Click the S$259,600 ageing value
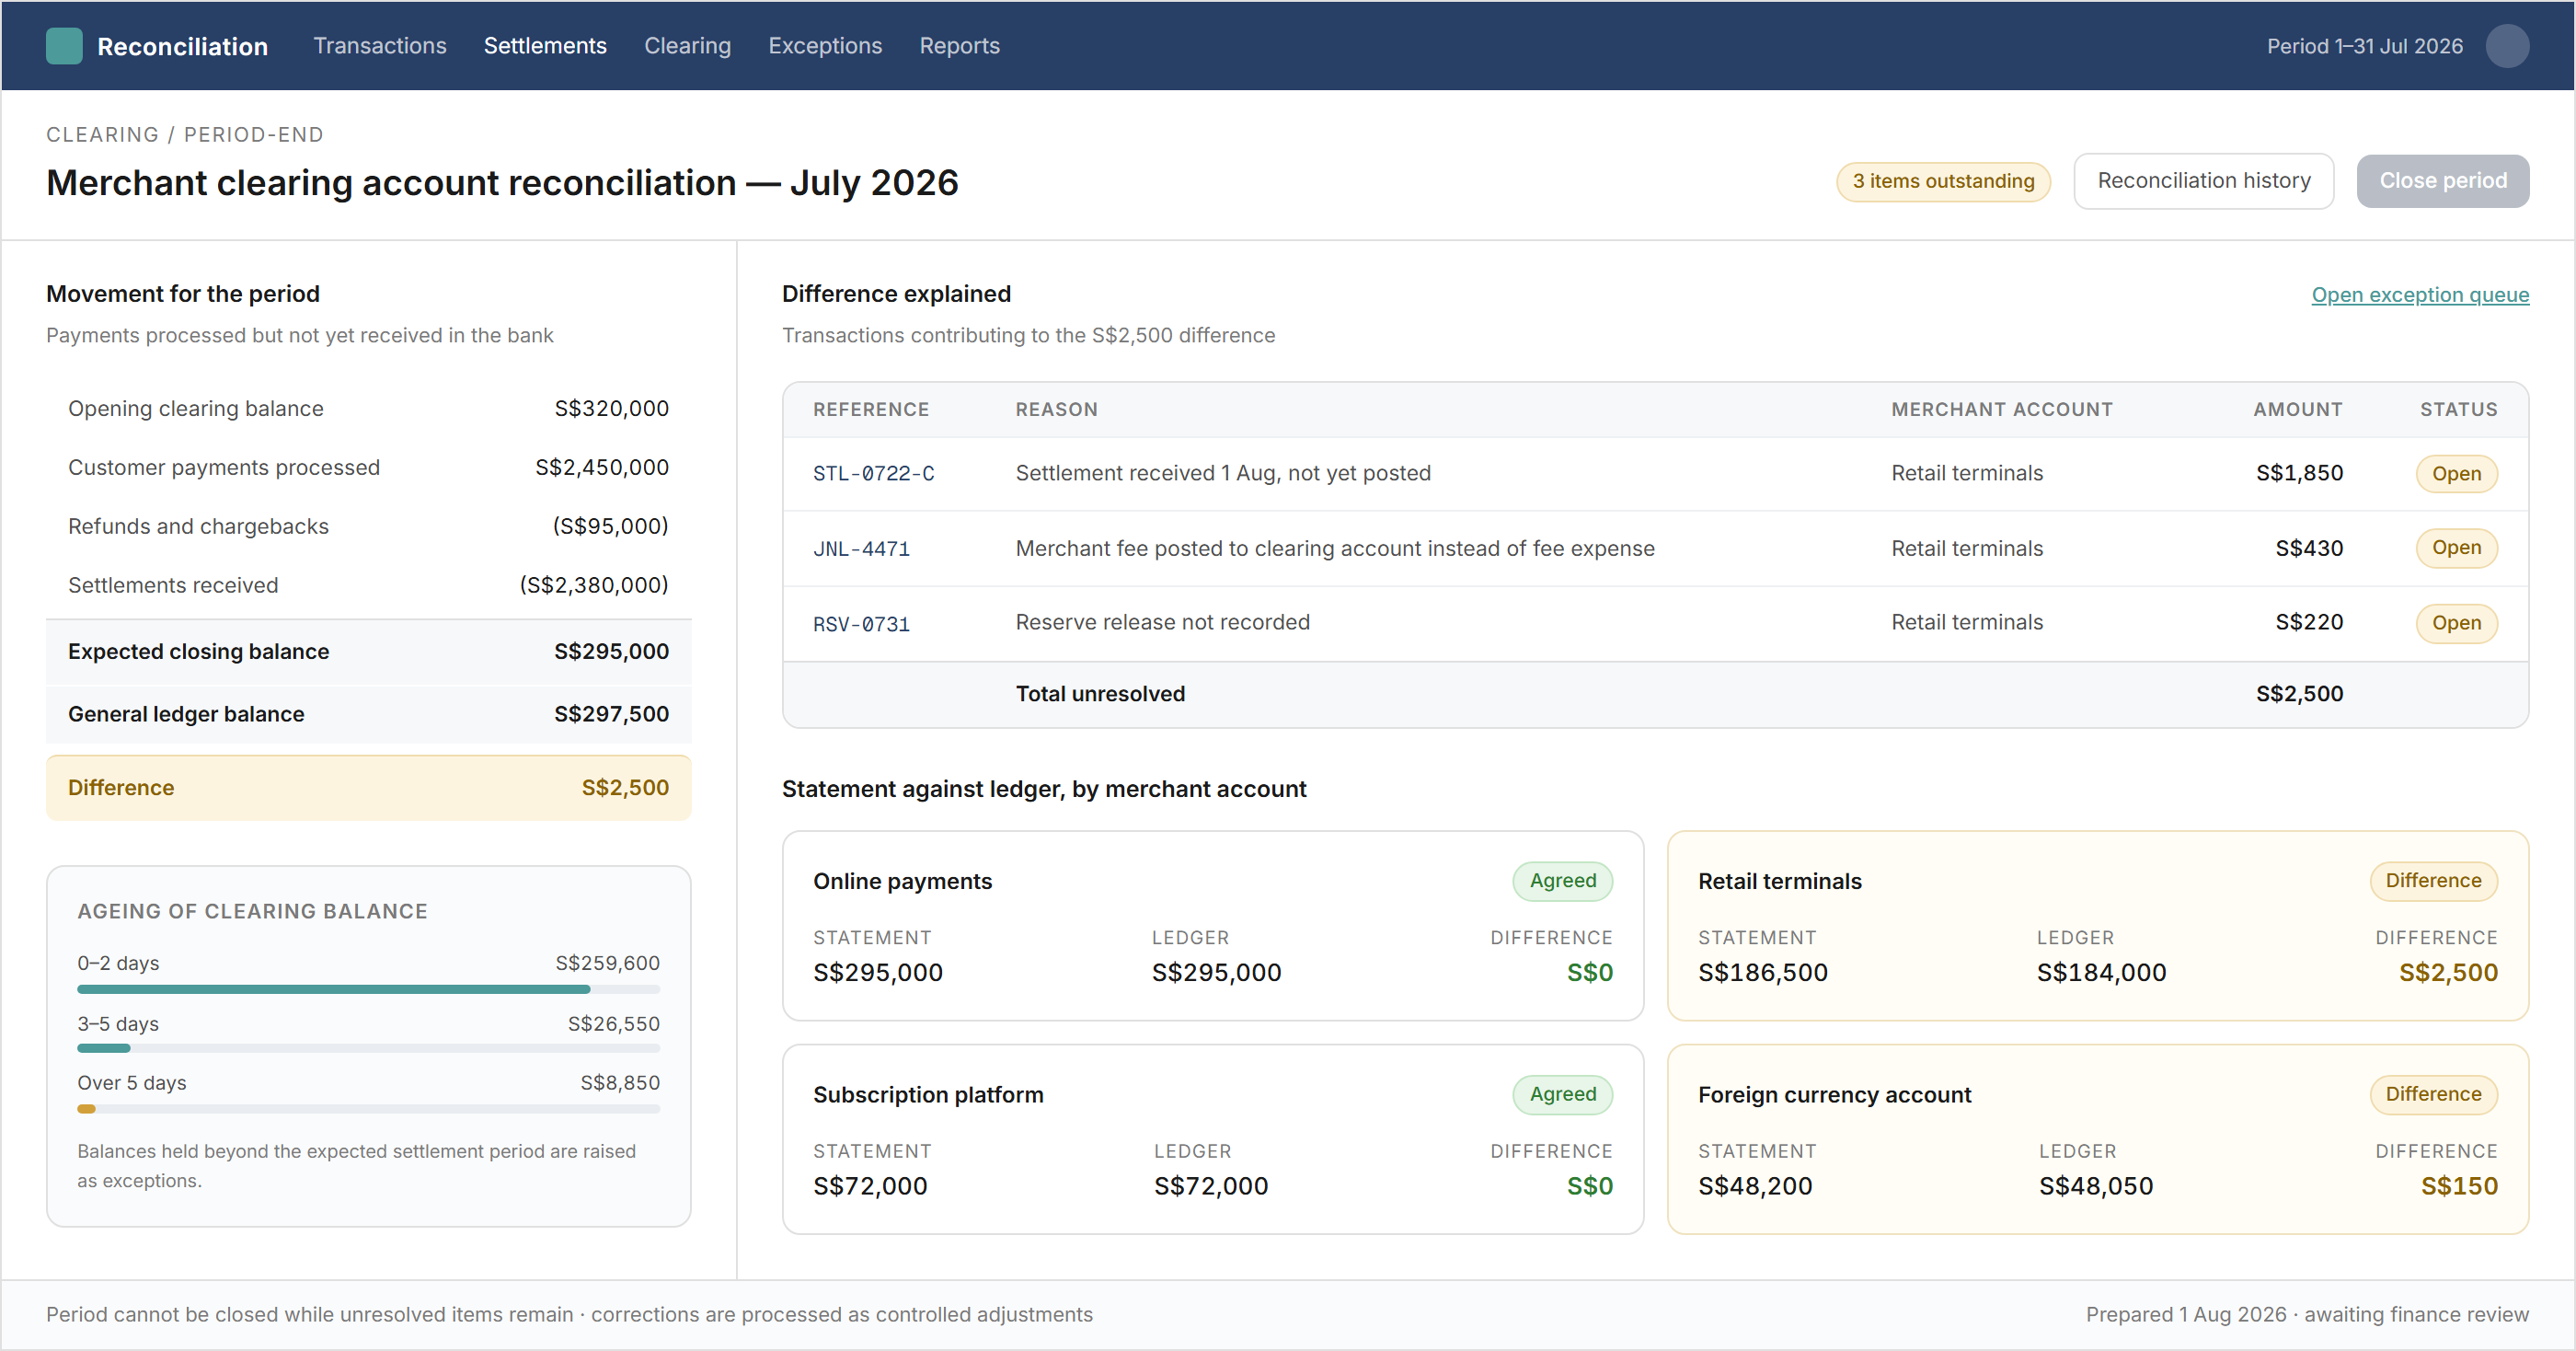Image resolution: width=2576 pixels, height=1351 pixels. (x=607, y=963)
